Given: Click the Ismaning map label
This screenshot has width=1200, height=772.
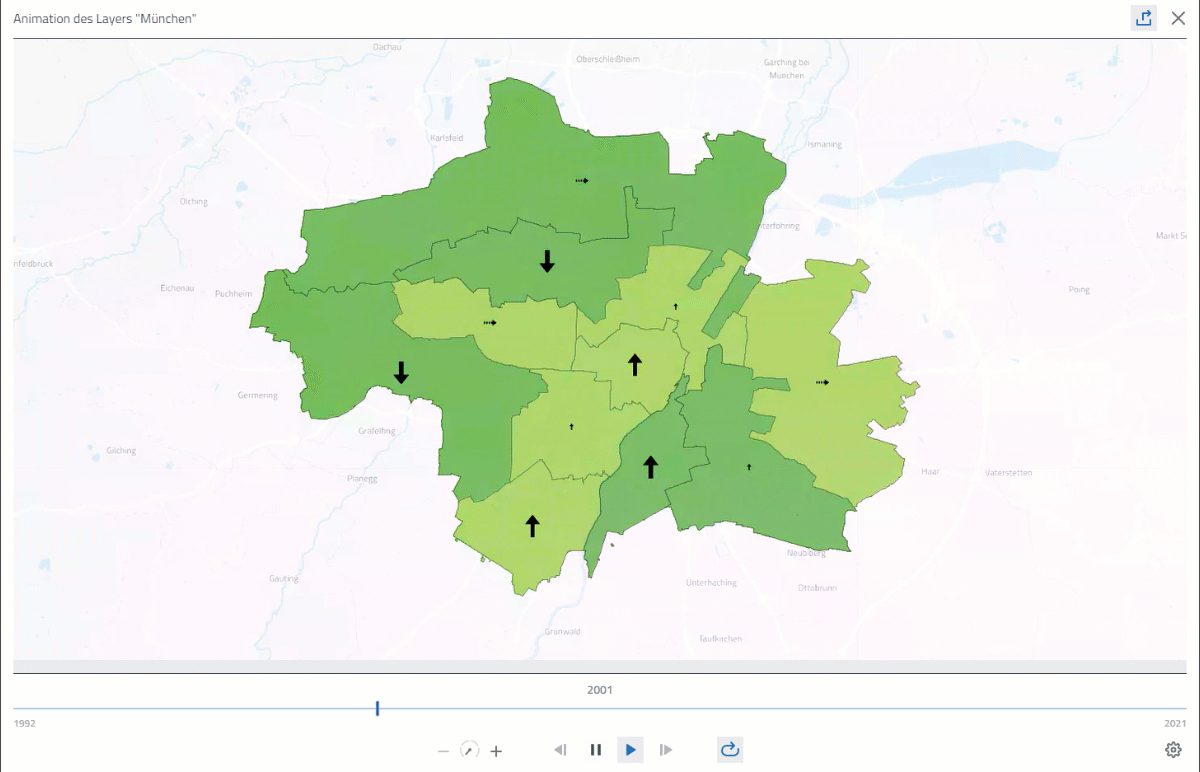Looking at the screenshot, I should click(x=826, y=144).
